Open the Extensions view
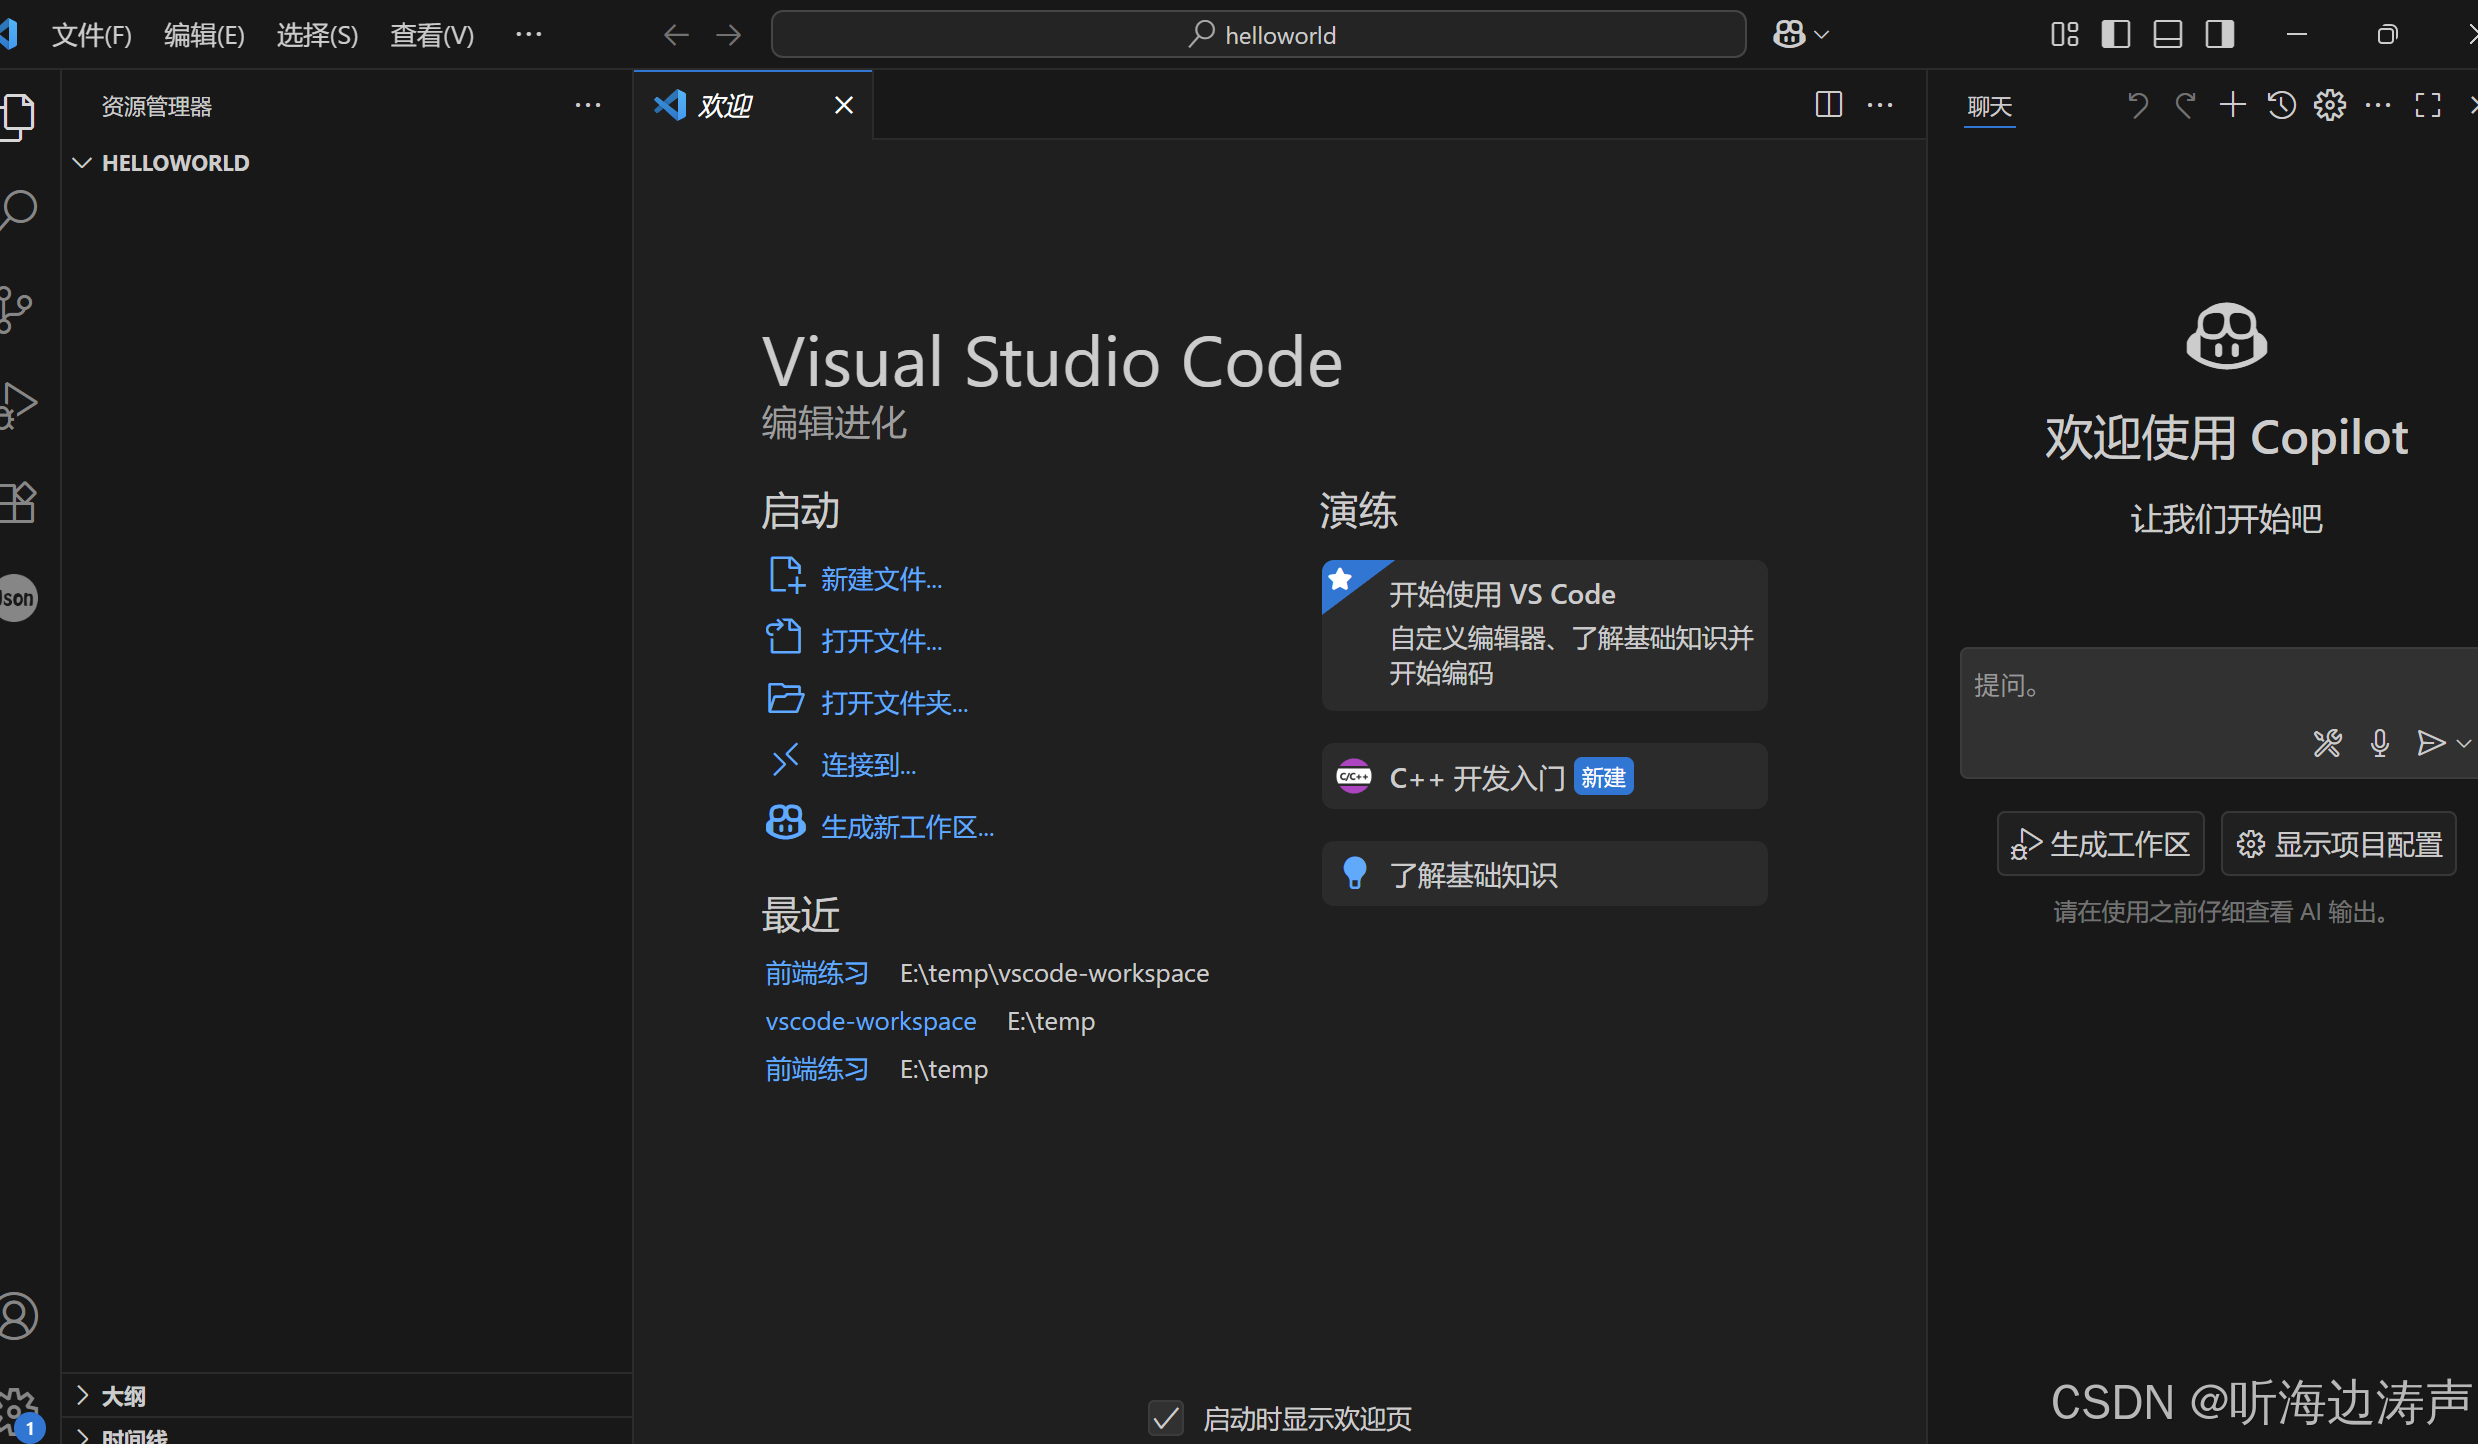2478x1444 pixels. coord(18,502)
